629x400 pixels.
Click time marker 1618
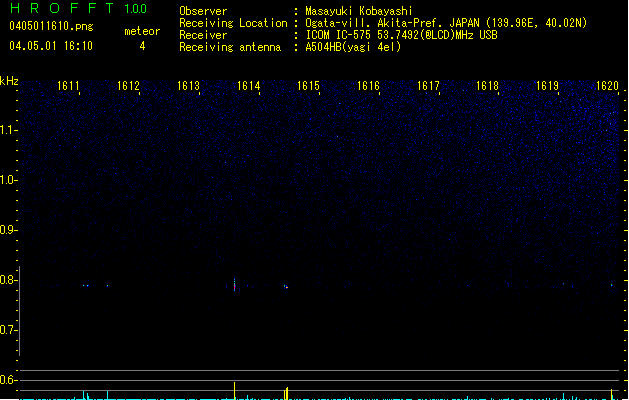(487, 86)
